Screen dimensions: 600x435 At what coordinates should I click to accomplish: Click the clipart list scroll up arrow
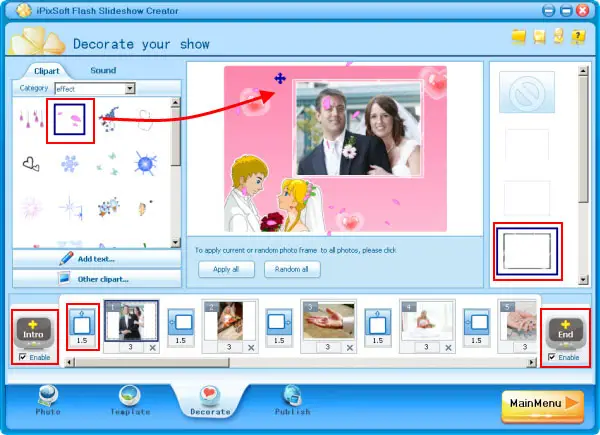point(176,102)
